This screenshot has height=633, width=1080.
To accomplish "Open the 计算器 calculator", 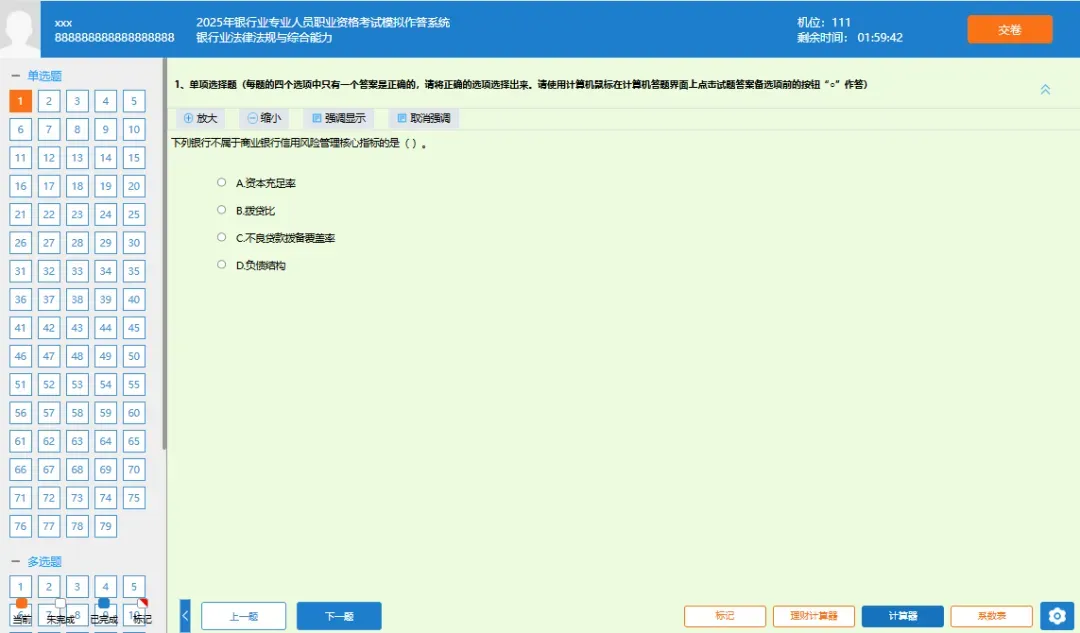I will click(x=902, y=616).
